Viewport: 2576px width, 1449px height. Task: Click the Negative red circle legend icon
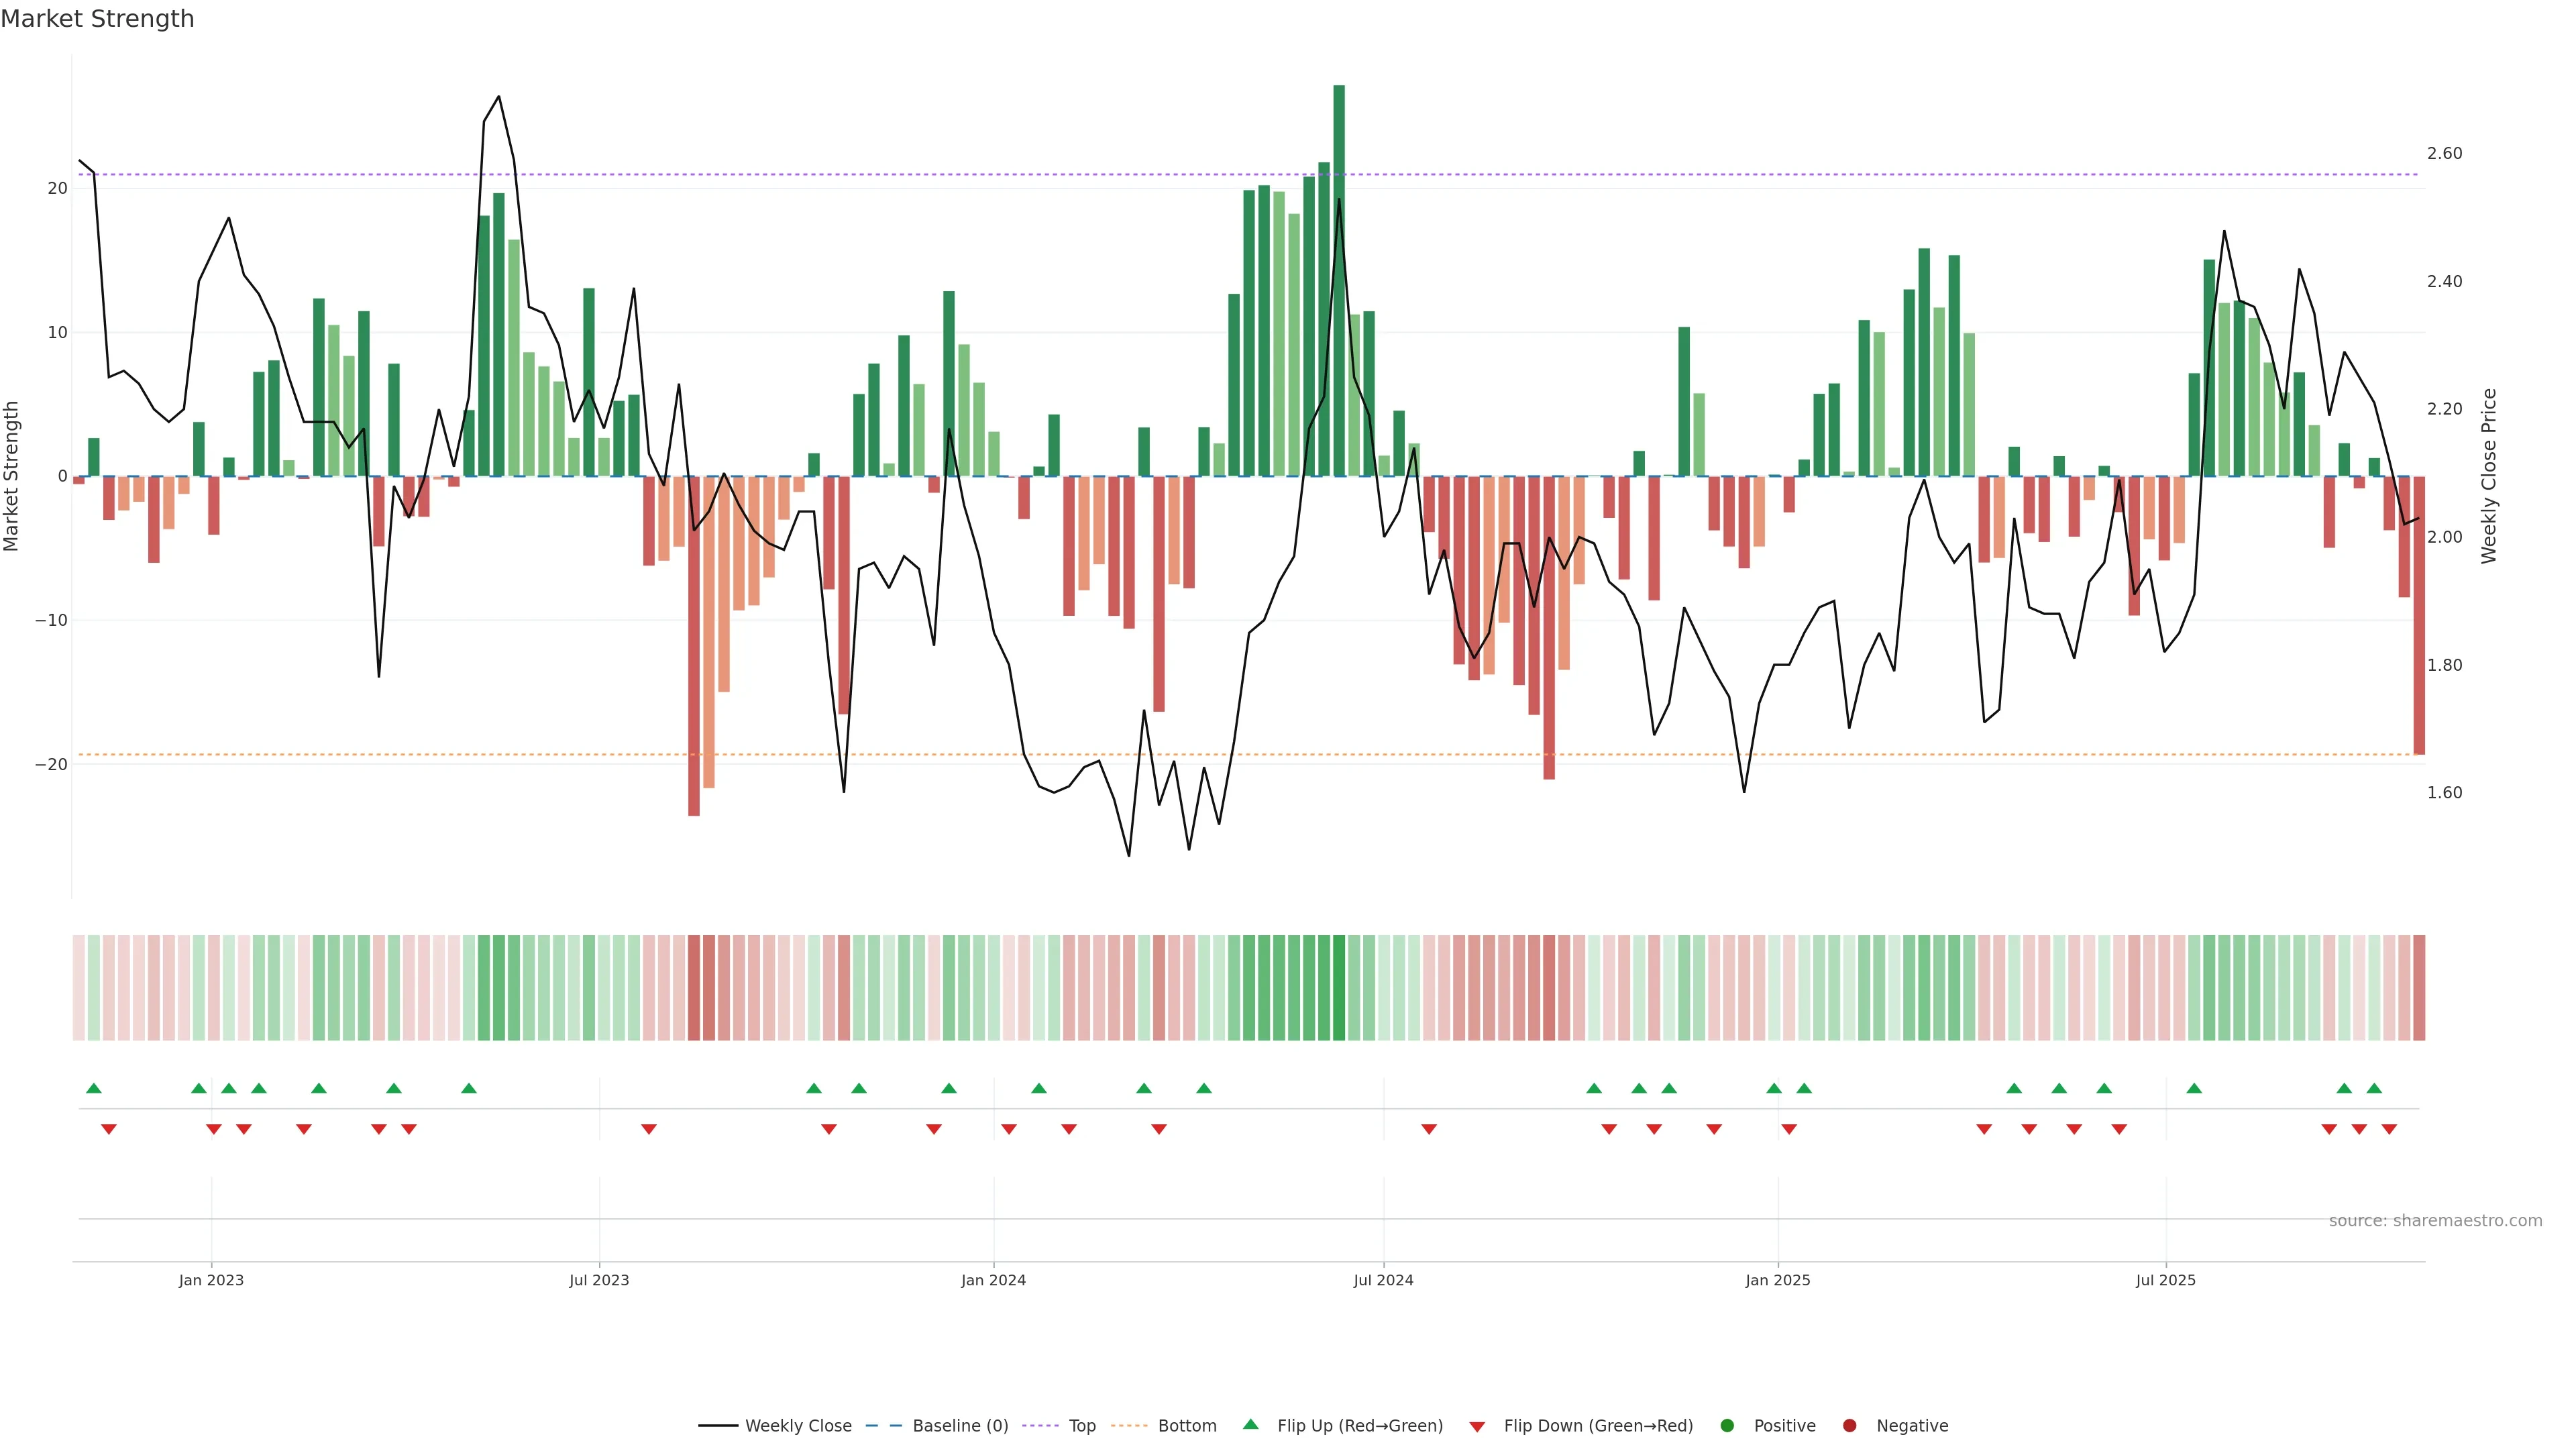point(1849,1426)
